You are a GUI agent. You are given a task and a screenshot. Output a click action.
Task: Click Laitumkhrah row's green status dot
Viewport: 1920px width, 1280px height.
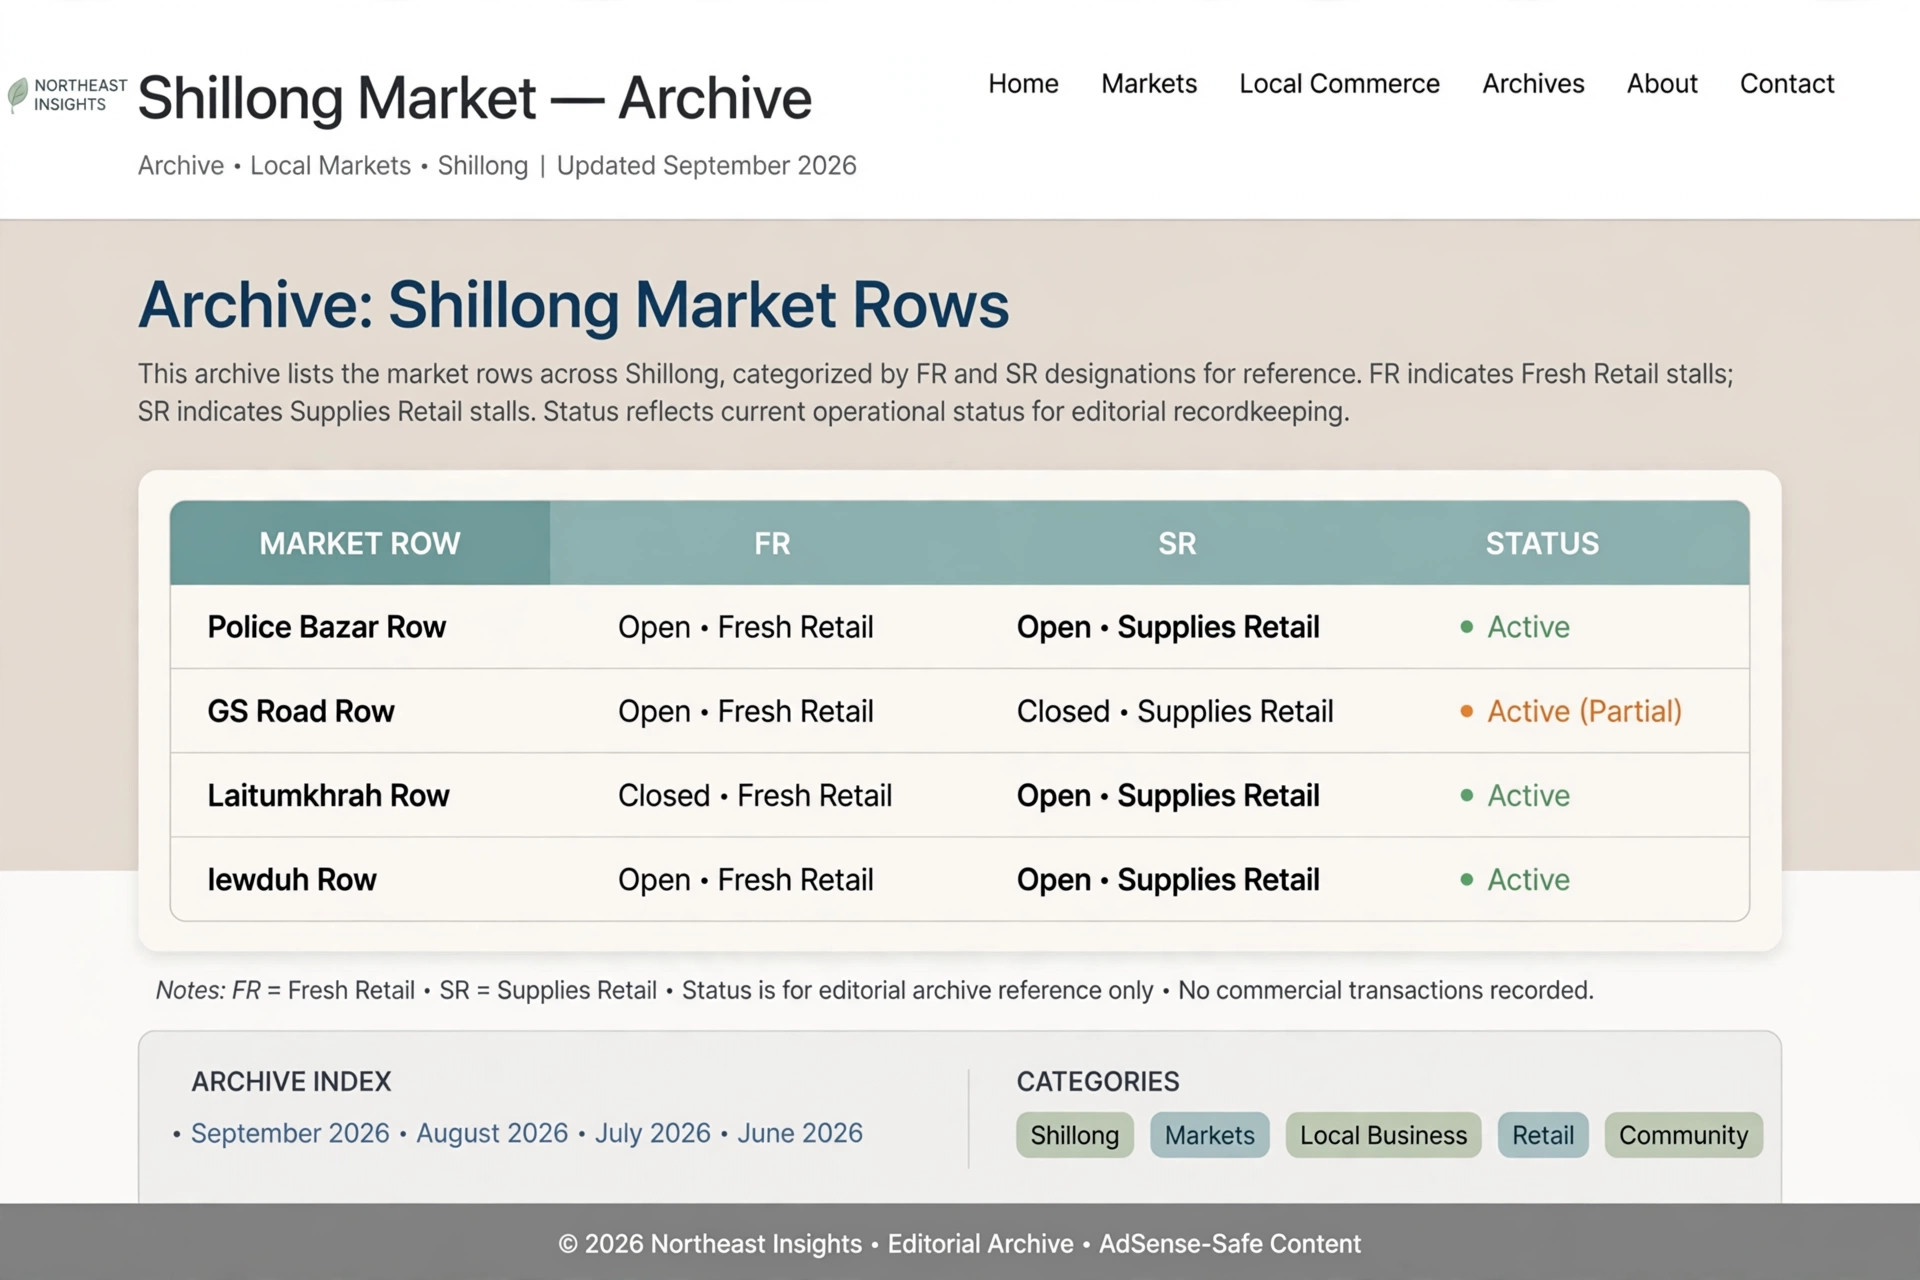tap(1466, 795)
